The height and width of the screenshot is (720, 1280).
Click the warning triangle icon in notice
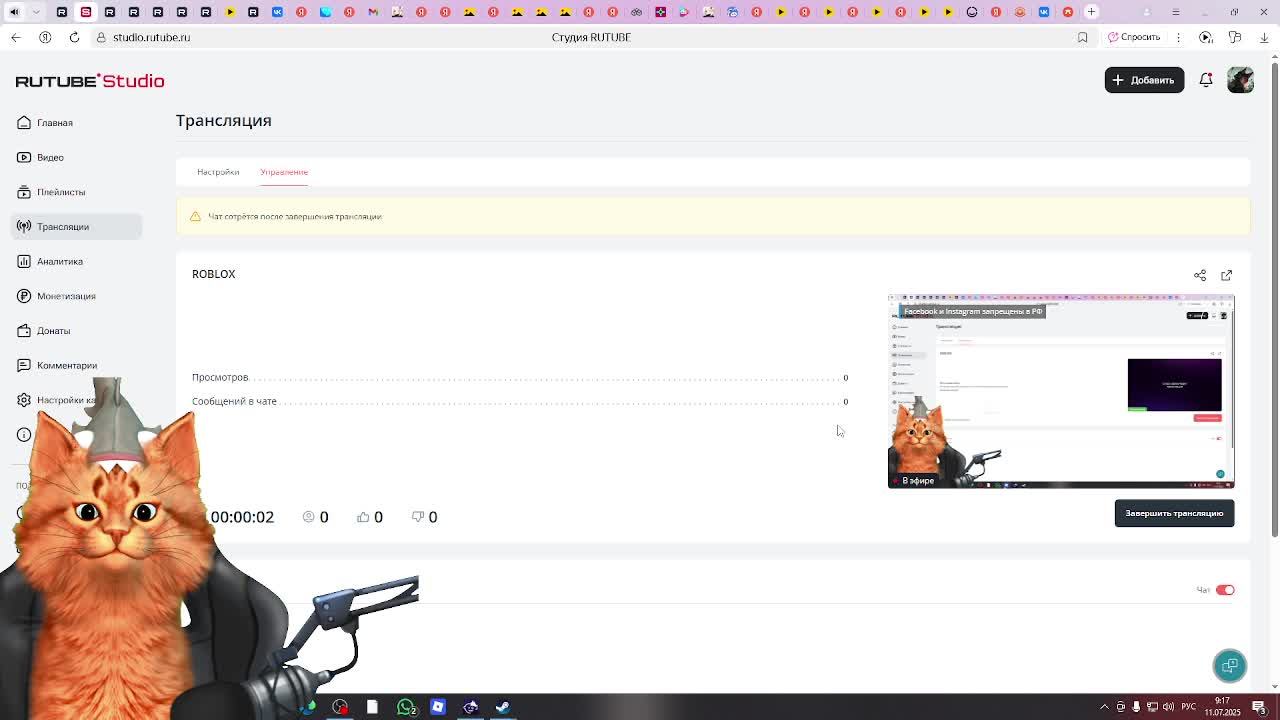(x=195, y=216)
